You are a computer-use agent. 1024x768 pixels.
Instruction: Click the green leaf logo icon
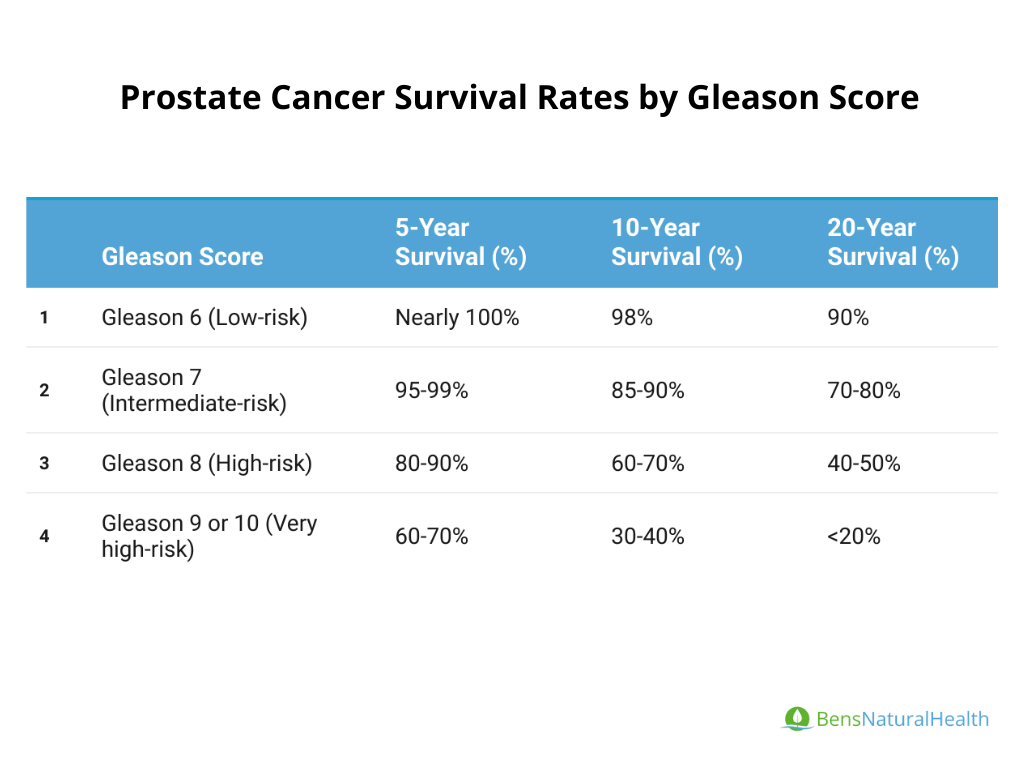796,718
